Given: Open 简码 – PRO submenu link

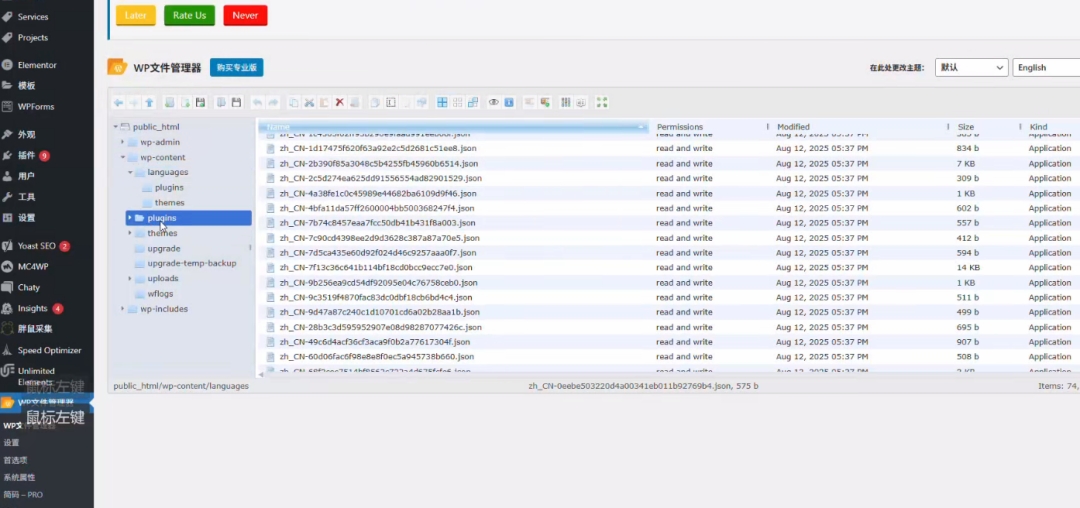Looking at the screenshot, I should tap(23, 494).
